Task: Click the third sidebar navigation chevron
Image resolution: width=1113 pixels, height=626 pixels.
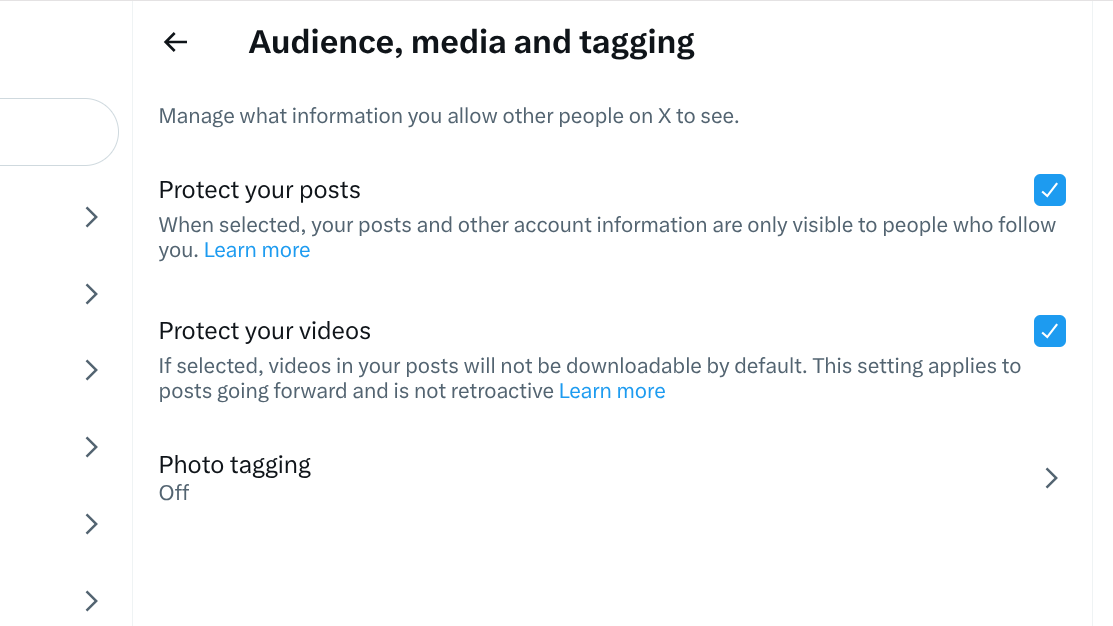Action: [x=91, y=370]
